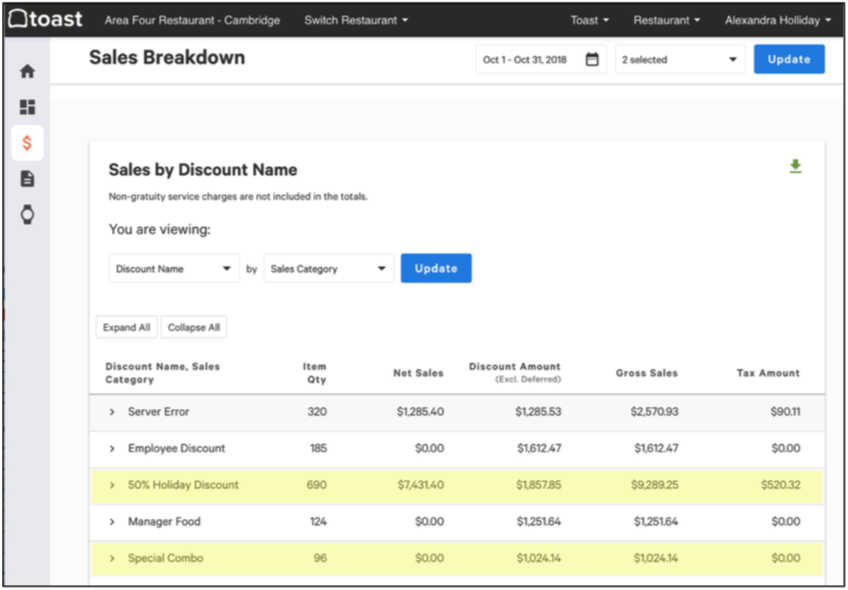Viewport: 848px width, 590px height.
Task: Expand the Server Error row
Action: tap(112, 412)
